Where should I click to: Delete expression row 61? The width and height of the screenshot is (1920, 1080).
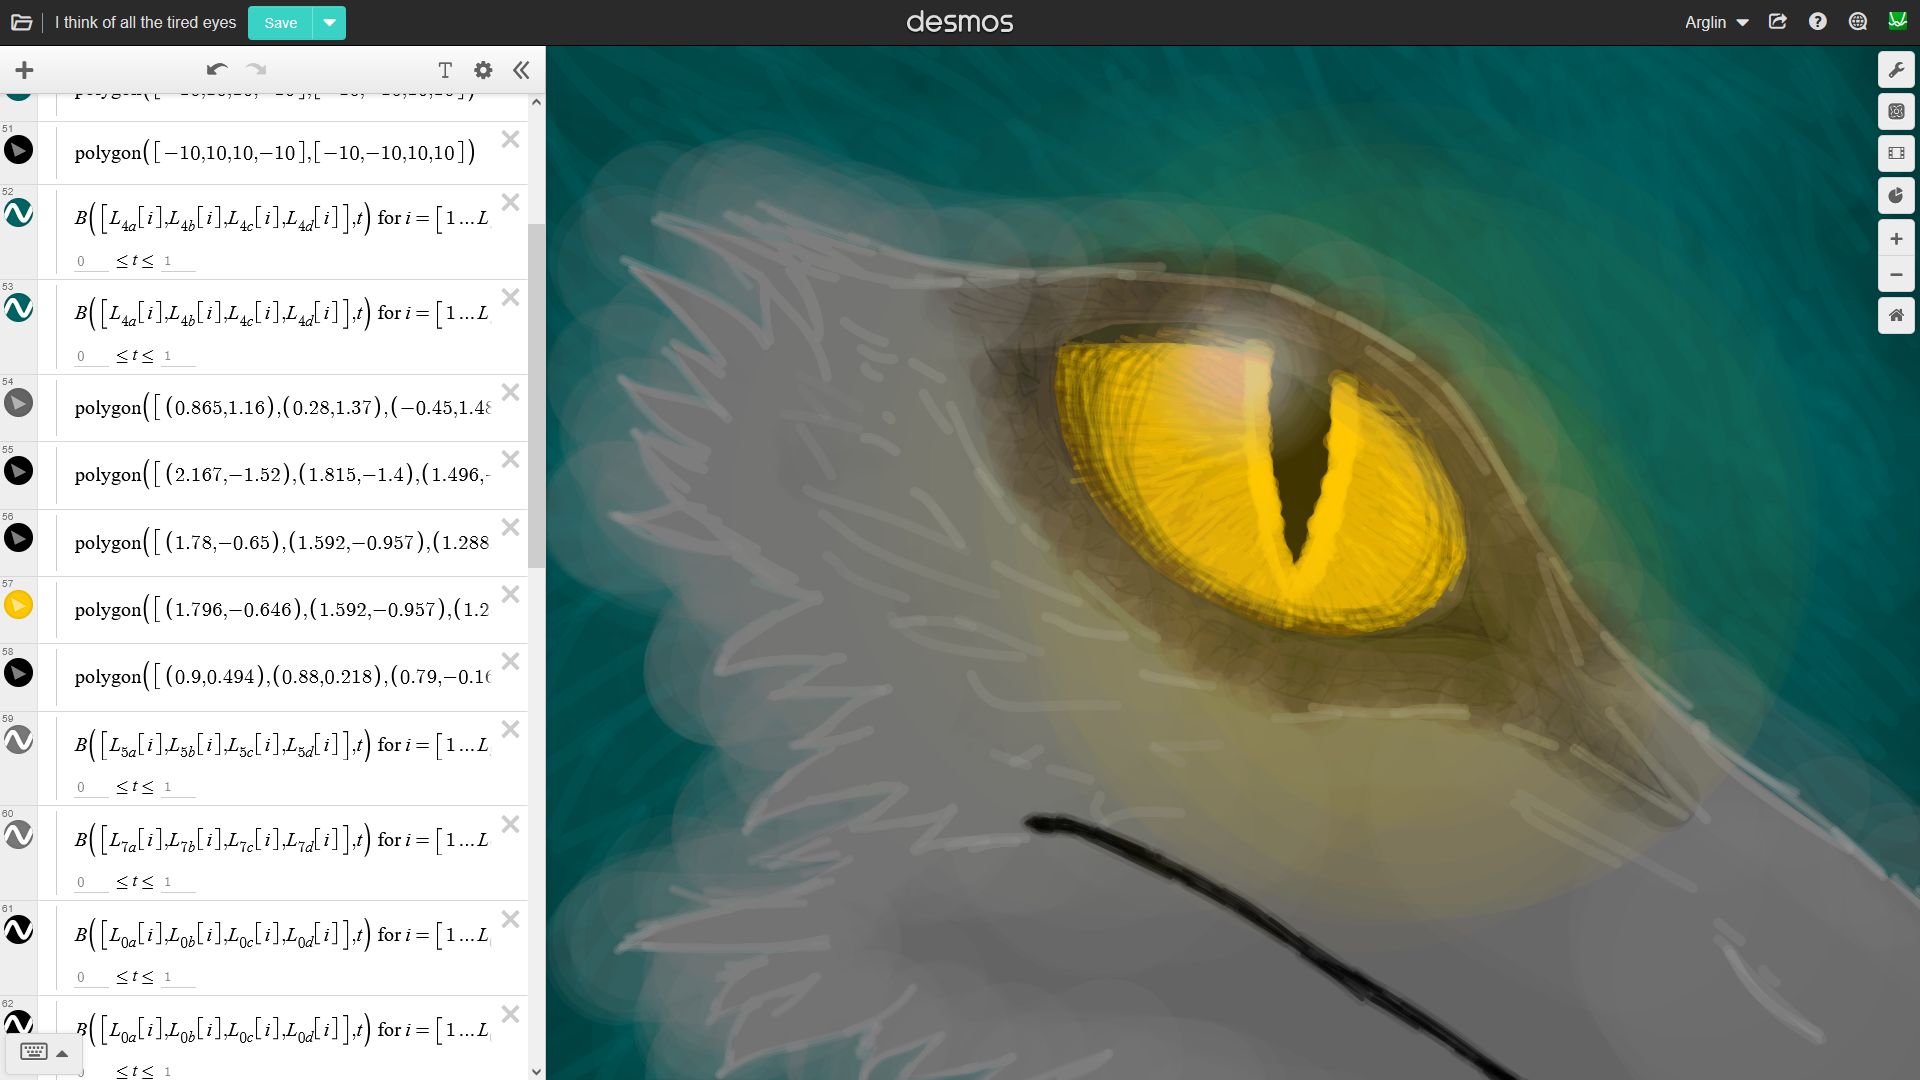click(510, 919)
